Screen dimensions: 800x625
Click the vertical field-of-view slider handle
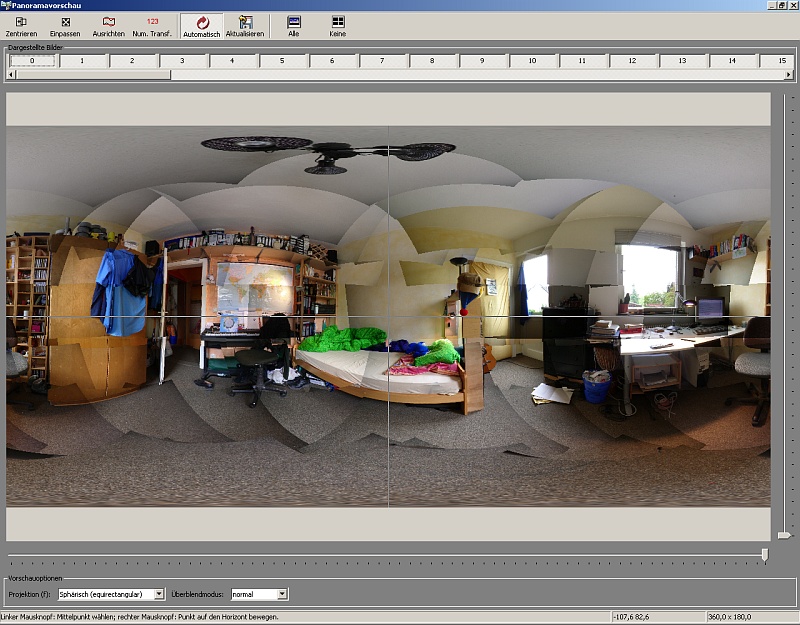785,535
